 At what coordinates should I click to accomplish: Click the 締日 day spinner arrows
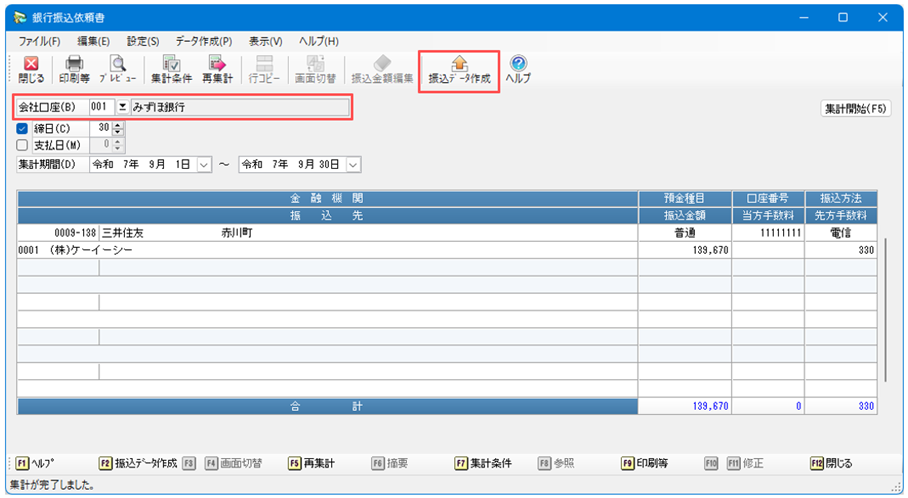(120, 128)
